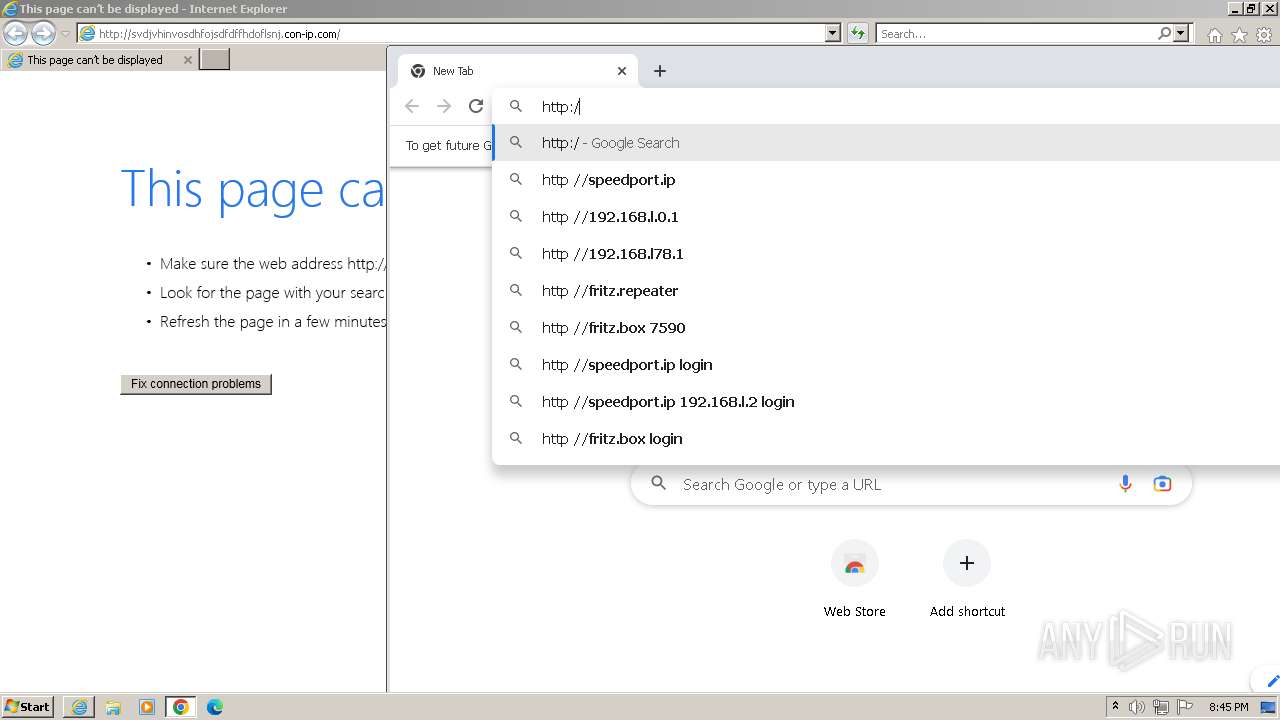Click the Internet Explorer search magnifier icon

pyautogui.click(x=1164, y=33)
